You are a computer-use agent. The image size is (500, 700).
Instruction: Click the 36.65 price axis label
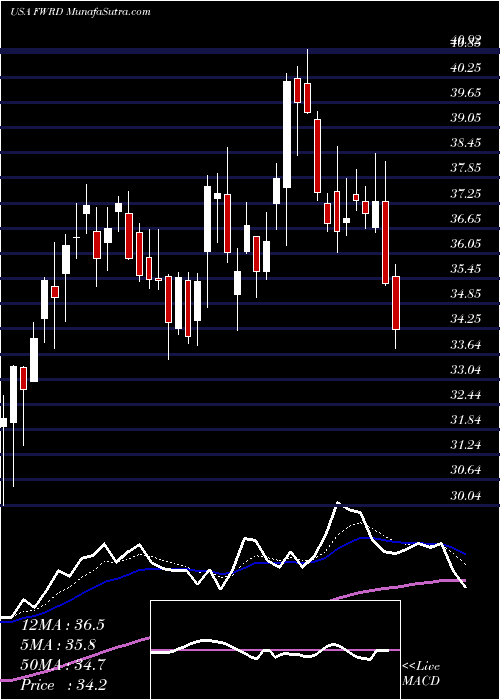[x=466, y=219]
